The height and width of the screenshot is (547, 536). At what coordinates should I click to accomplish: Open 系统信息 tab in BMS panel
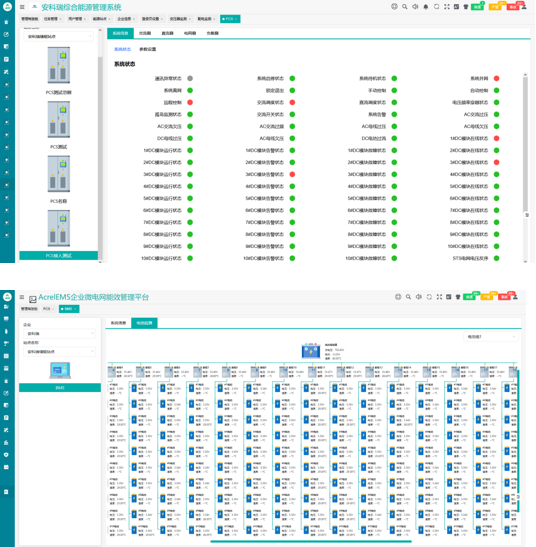click(118, 323)
